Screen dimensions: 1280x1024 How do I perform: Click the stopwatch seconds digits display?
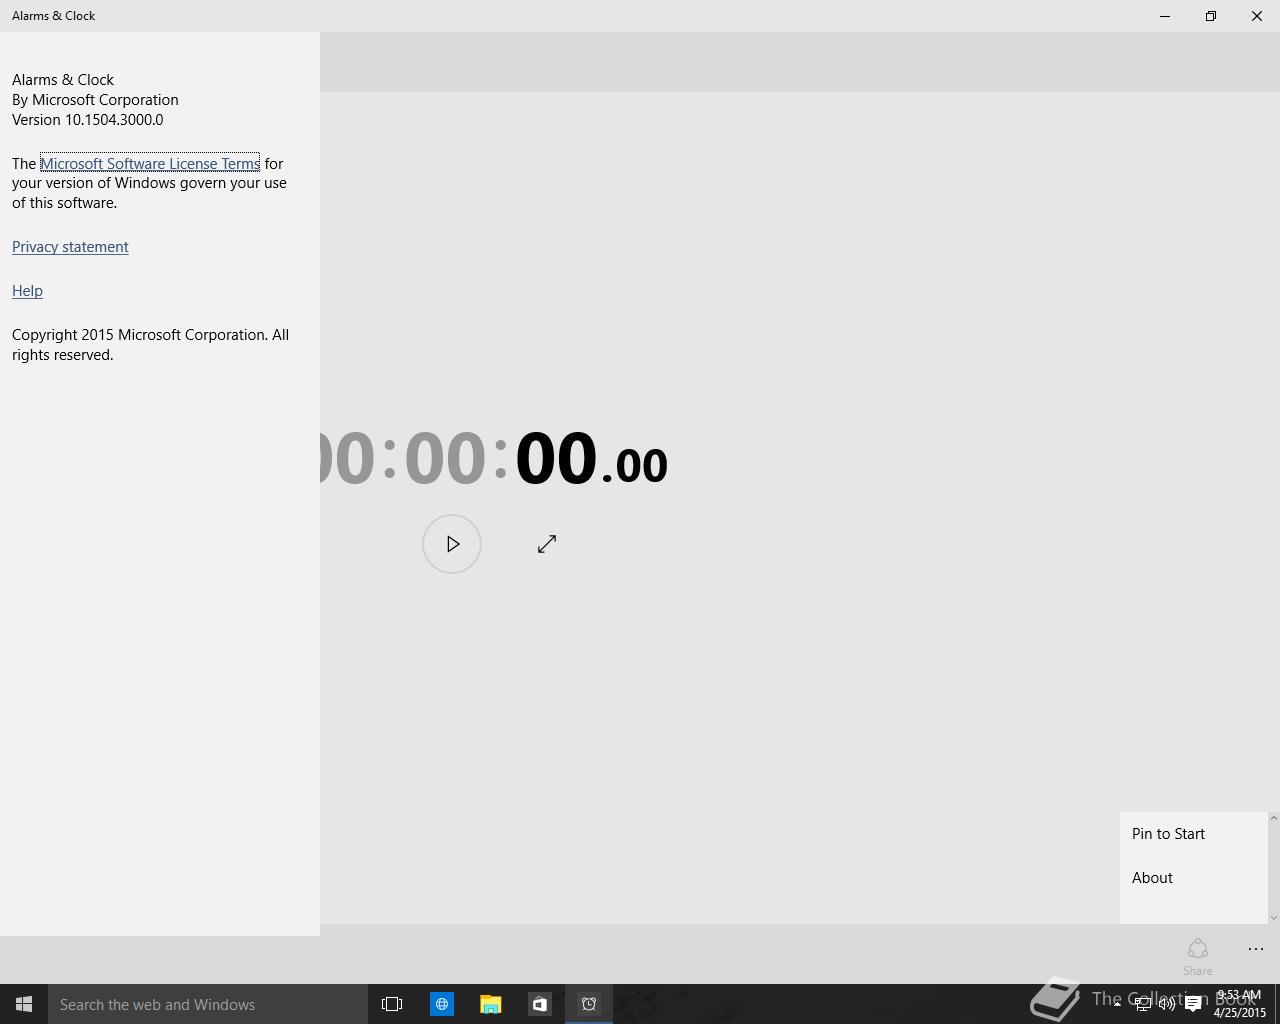coord(556,459)
